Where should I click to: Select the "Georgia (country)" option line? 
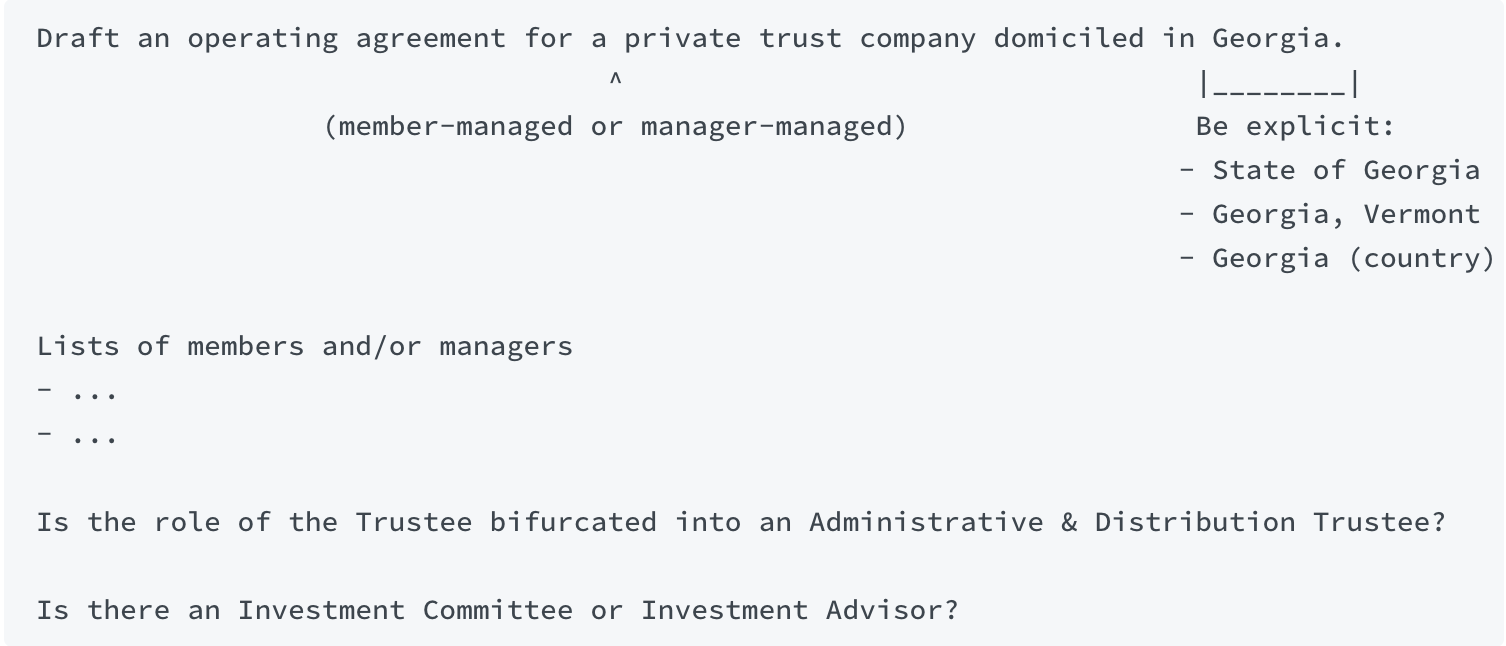pos(1337,259)
